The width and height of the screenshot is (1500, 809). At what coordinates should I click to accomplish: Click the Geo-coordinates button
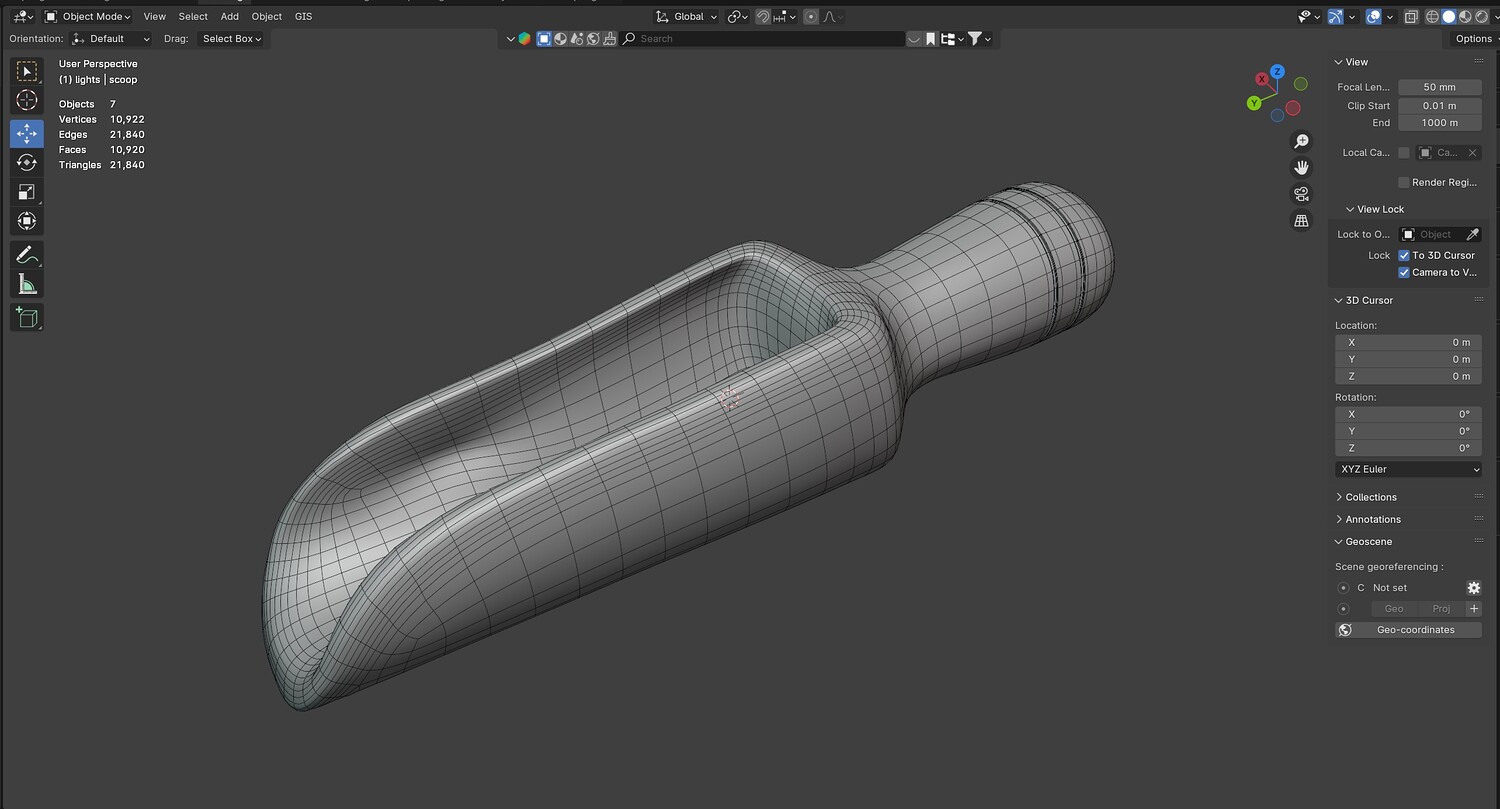click(x=1408, y=630)
